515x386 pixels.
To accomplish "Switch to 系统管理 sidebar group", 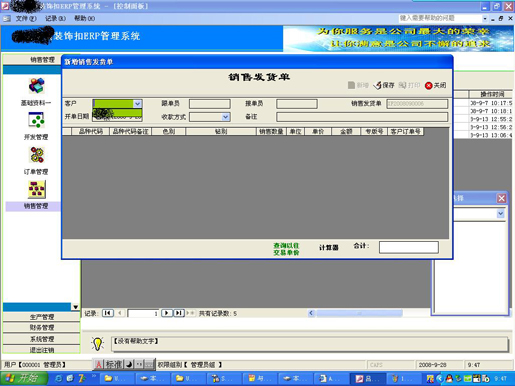I will click(42, 339).
